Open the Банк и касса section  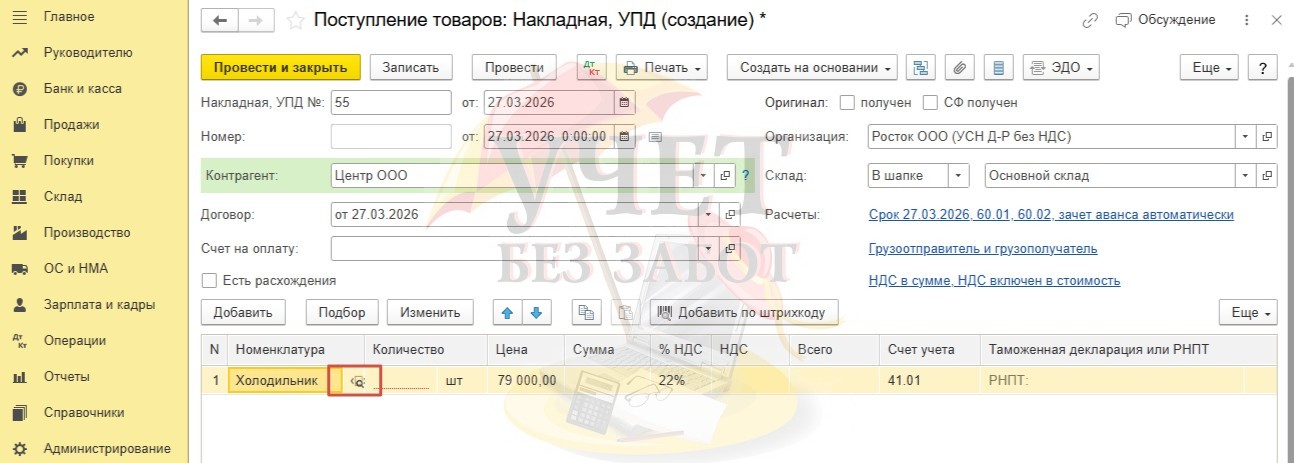[x=82, y=88]
